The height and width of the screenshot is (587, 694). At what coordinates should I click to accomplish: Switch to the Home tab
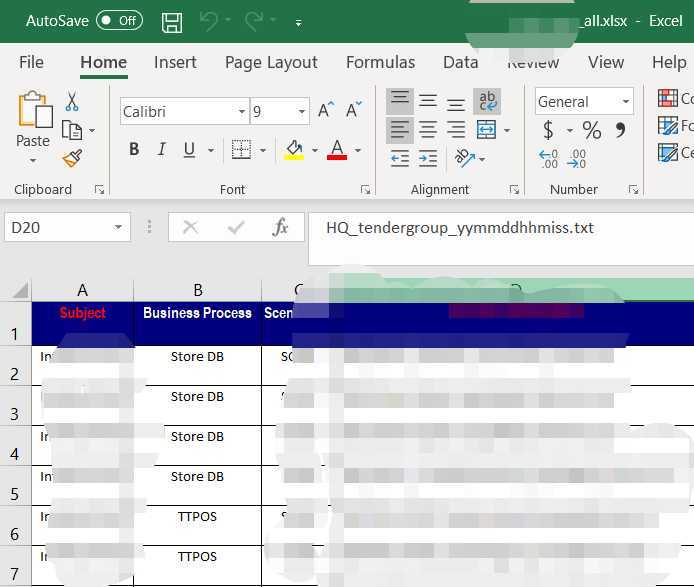[x=104, y=62]
